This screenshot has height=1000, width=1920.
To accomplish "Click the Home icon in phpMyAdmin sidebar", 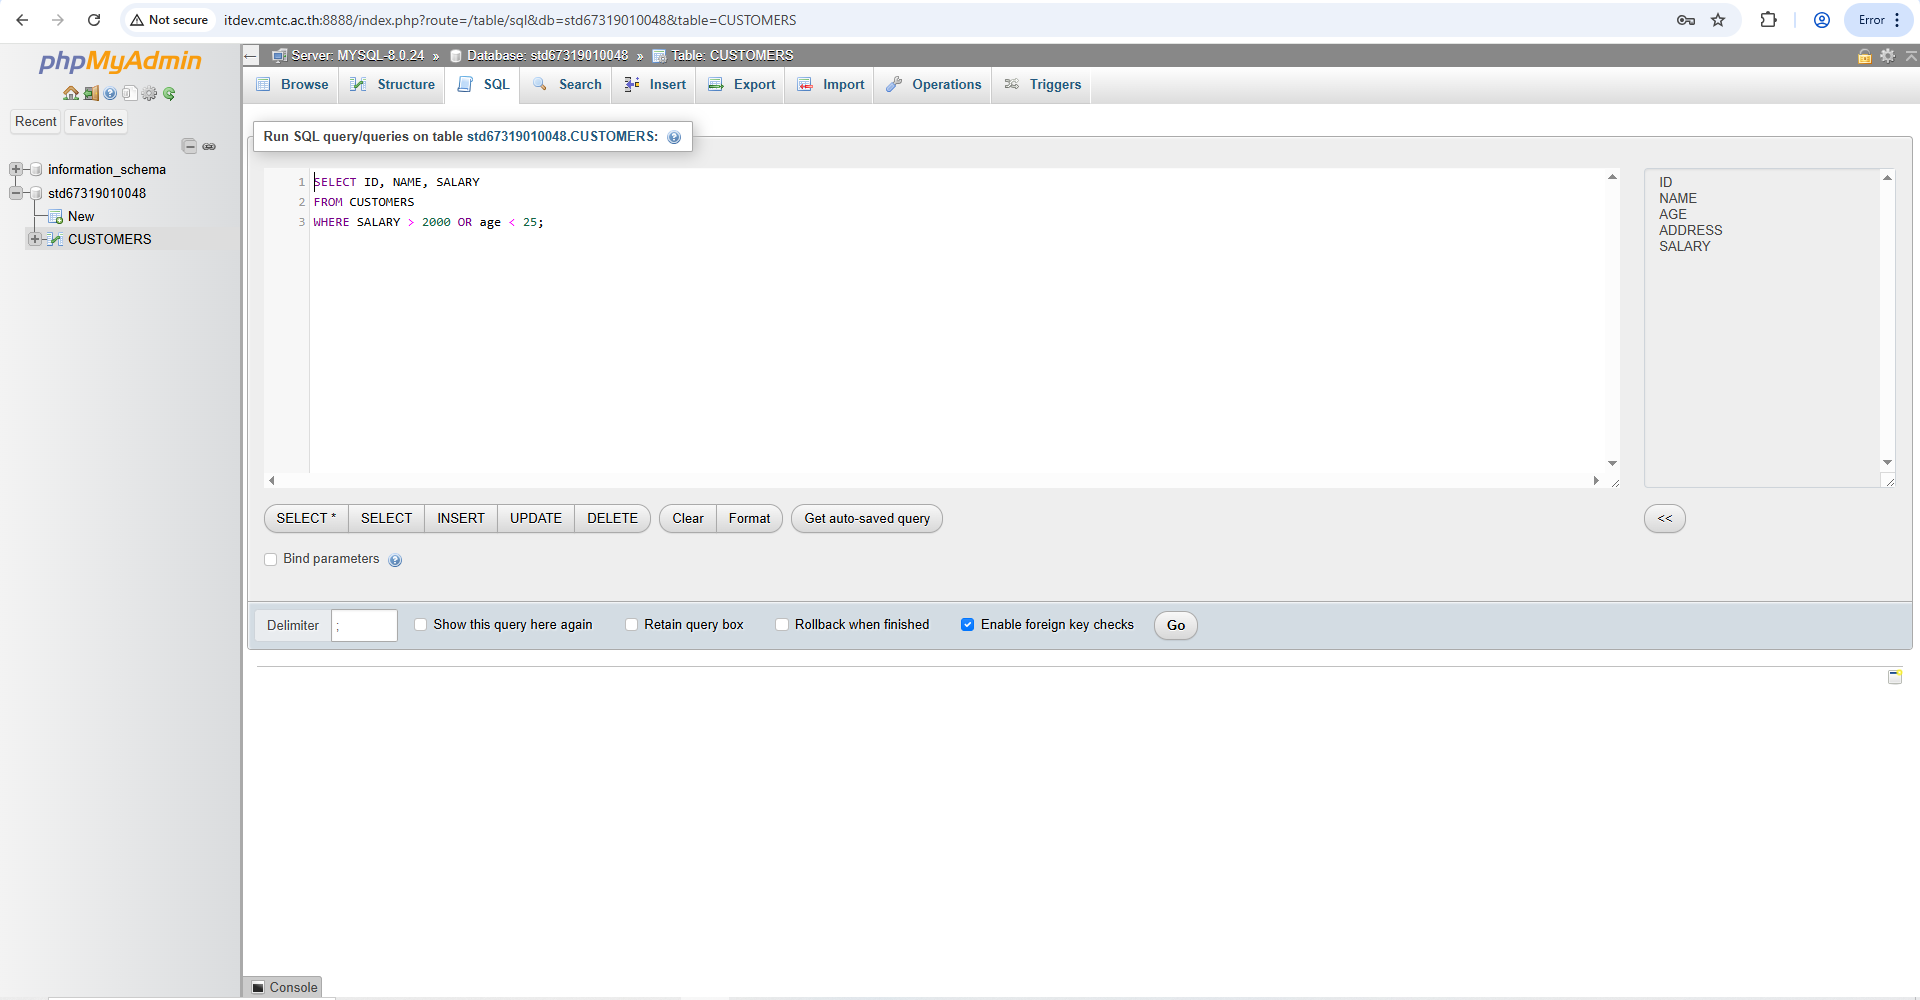I will (71, 93).
